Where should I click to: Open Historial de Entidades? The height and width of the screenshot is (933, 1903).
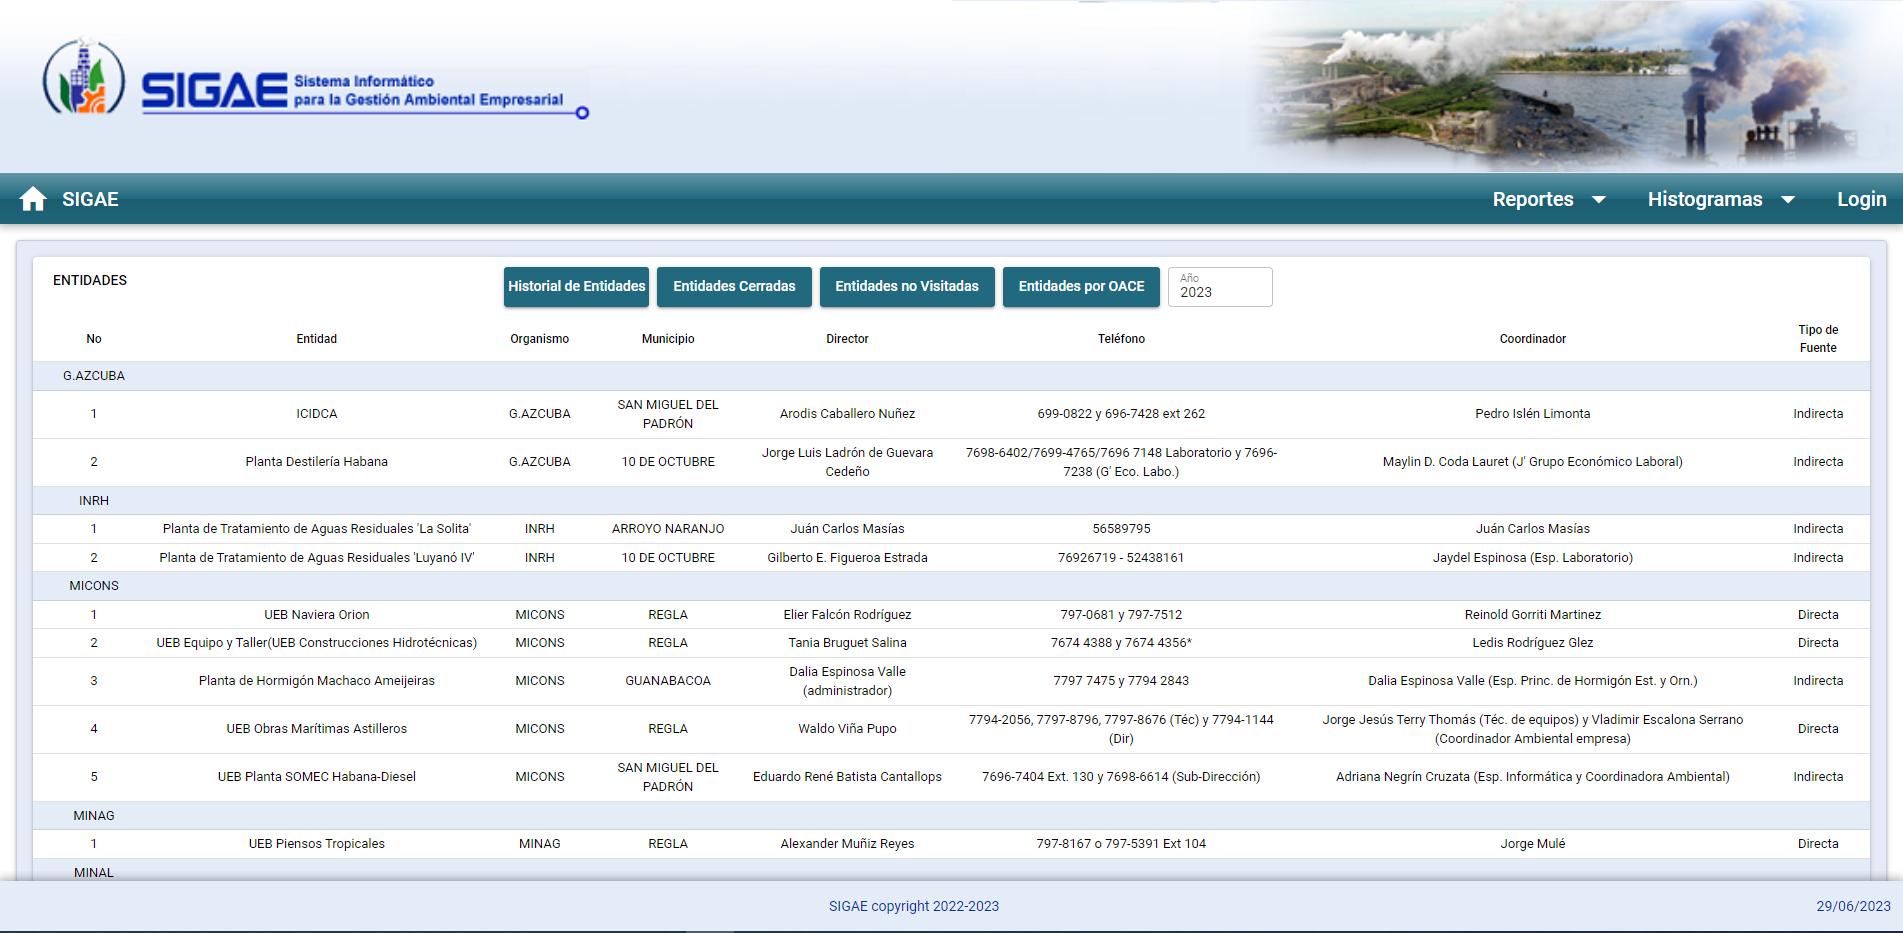pos(576,286)
